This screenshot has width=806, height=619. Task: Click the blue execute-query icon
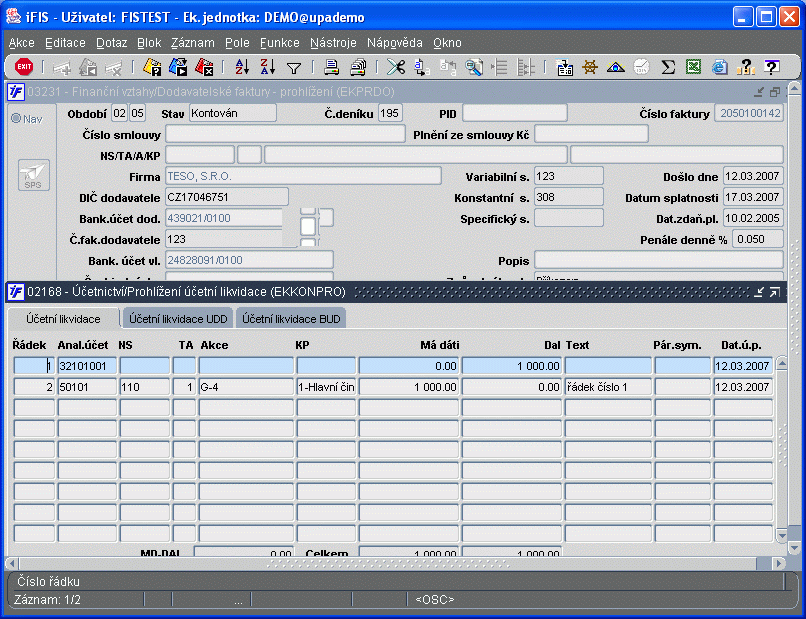coord(178,67)
